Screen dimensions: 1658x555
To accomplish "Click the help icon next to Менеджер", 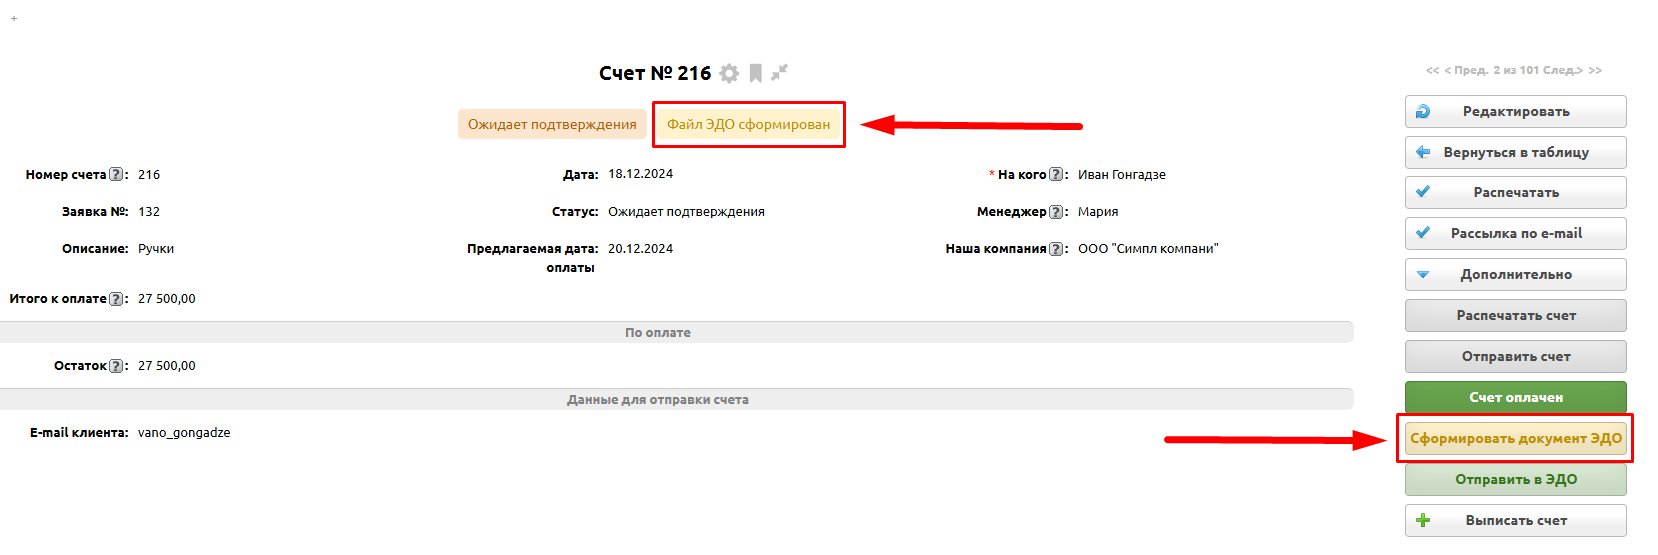I will [1056, 212].
